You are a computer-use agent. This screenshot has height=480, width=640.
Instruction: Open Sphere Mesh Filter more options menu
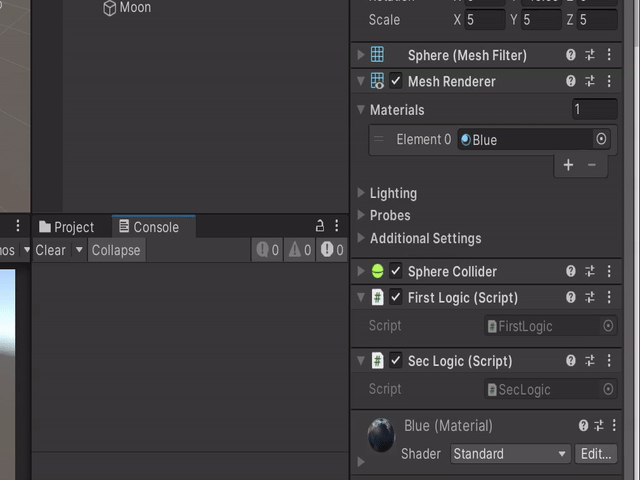(609, 55)
